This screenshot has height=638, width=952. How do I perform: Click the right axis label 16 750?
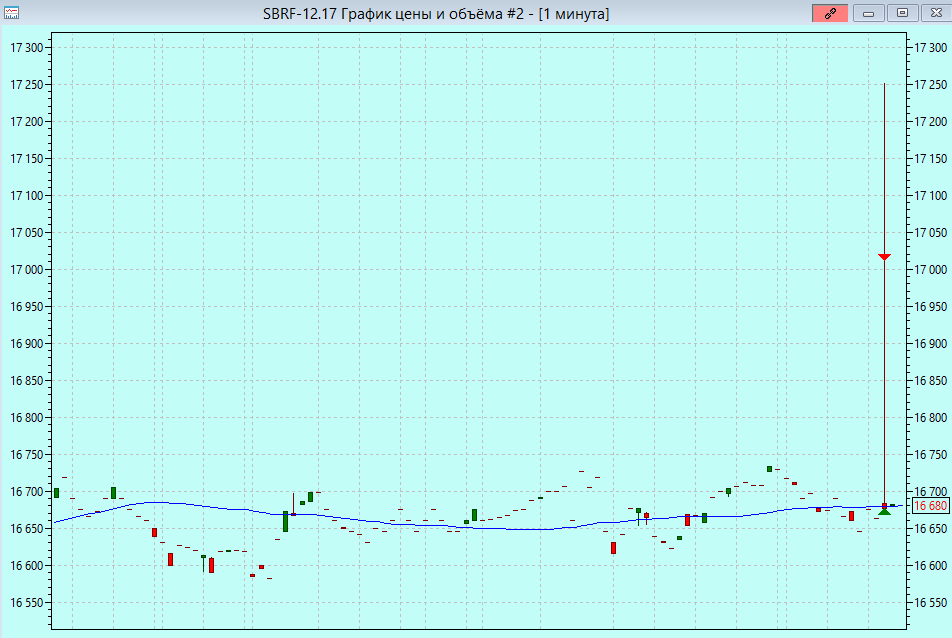point(930,455)
